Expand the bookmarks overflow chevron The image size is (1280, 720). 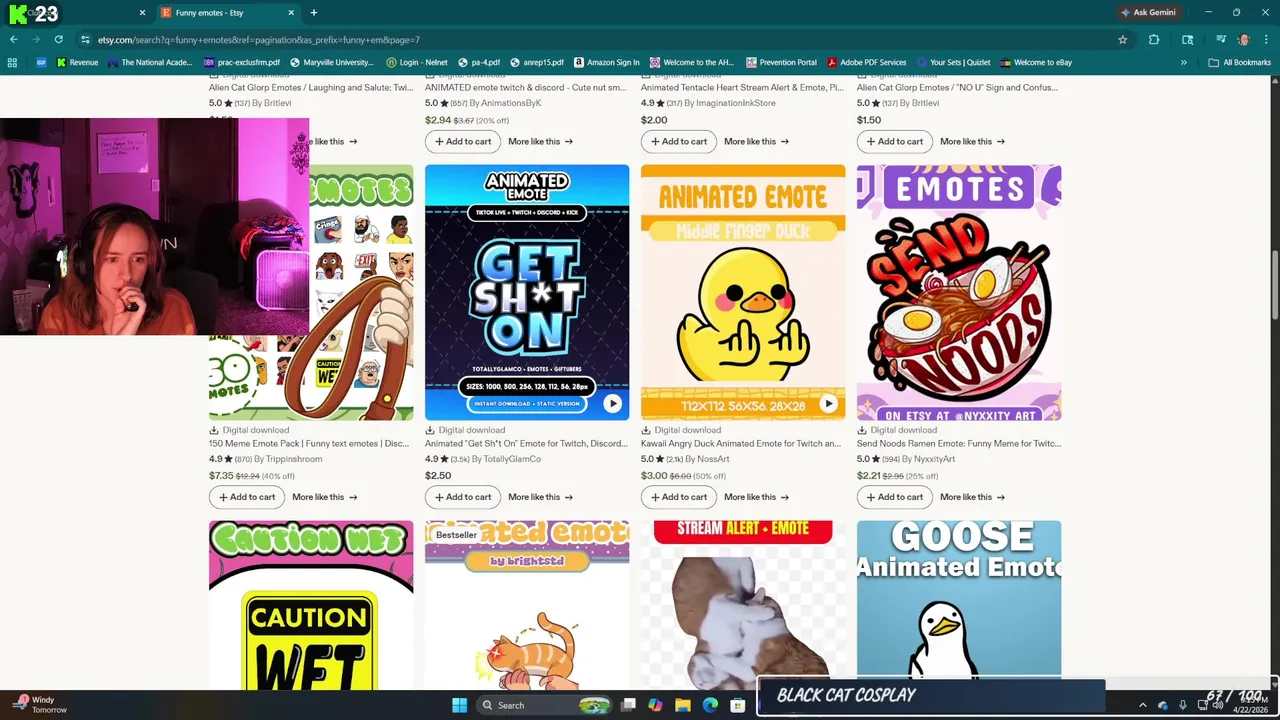[x=1184, y=62]
